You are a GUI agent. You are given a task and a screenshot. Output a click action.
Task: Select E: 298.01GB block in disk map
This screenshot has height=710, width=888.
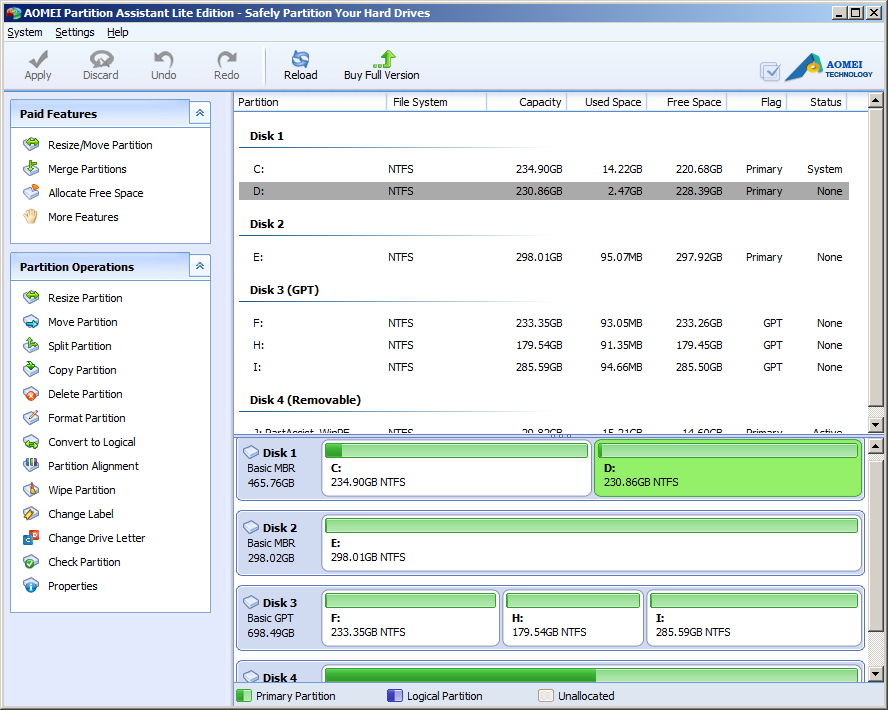coord(592,543)
